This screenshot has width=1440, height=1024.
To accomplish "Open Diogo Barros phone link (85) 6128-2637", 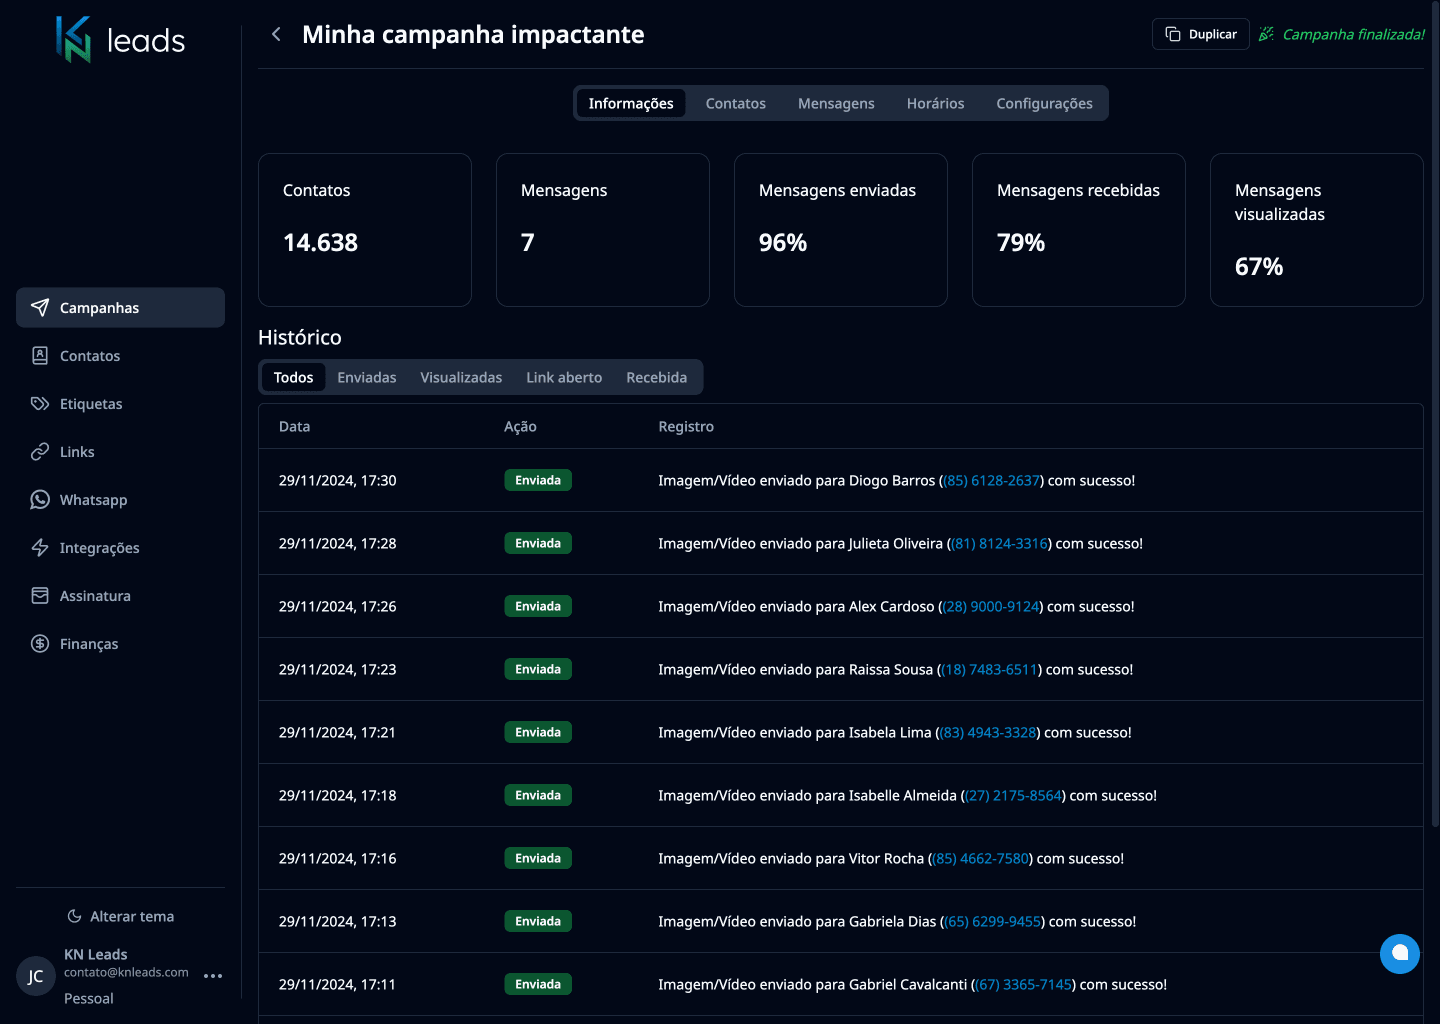I will (992, 480).
